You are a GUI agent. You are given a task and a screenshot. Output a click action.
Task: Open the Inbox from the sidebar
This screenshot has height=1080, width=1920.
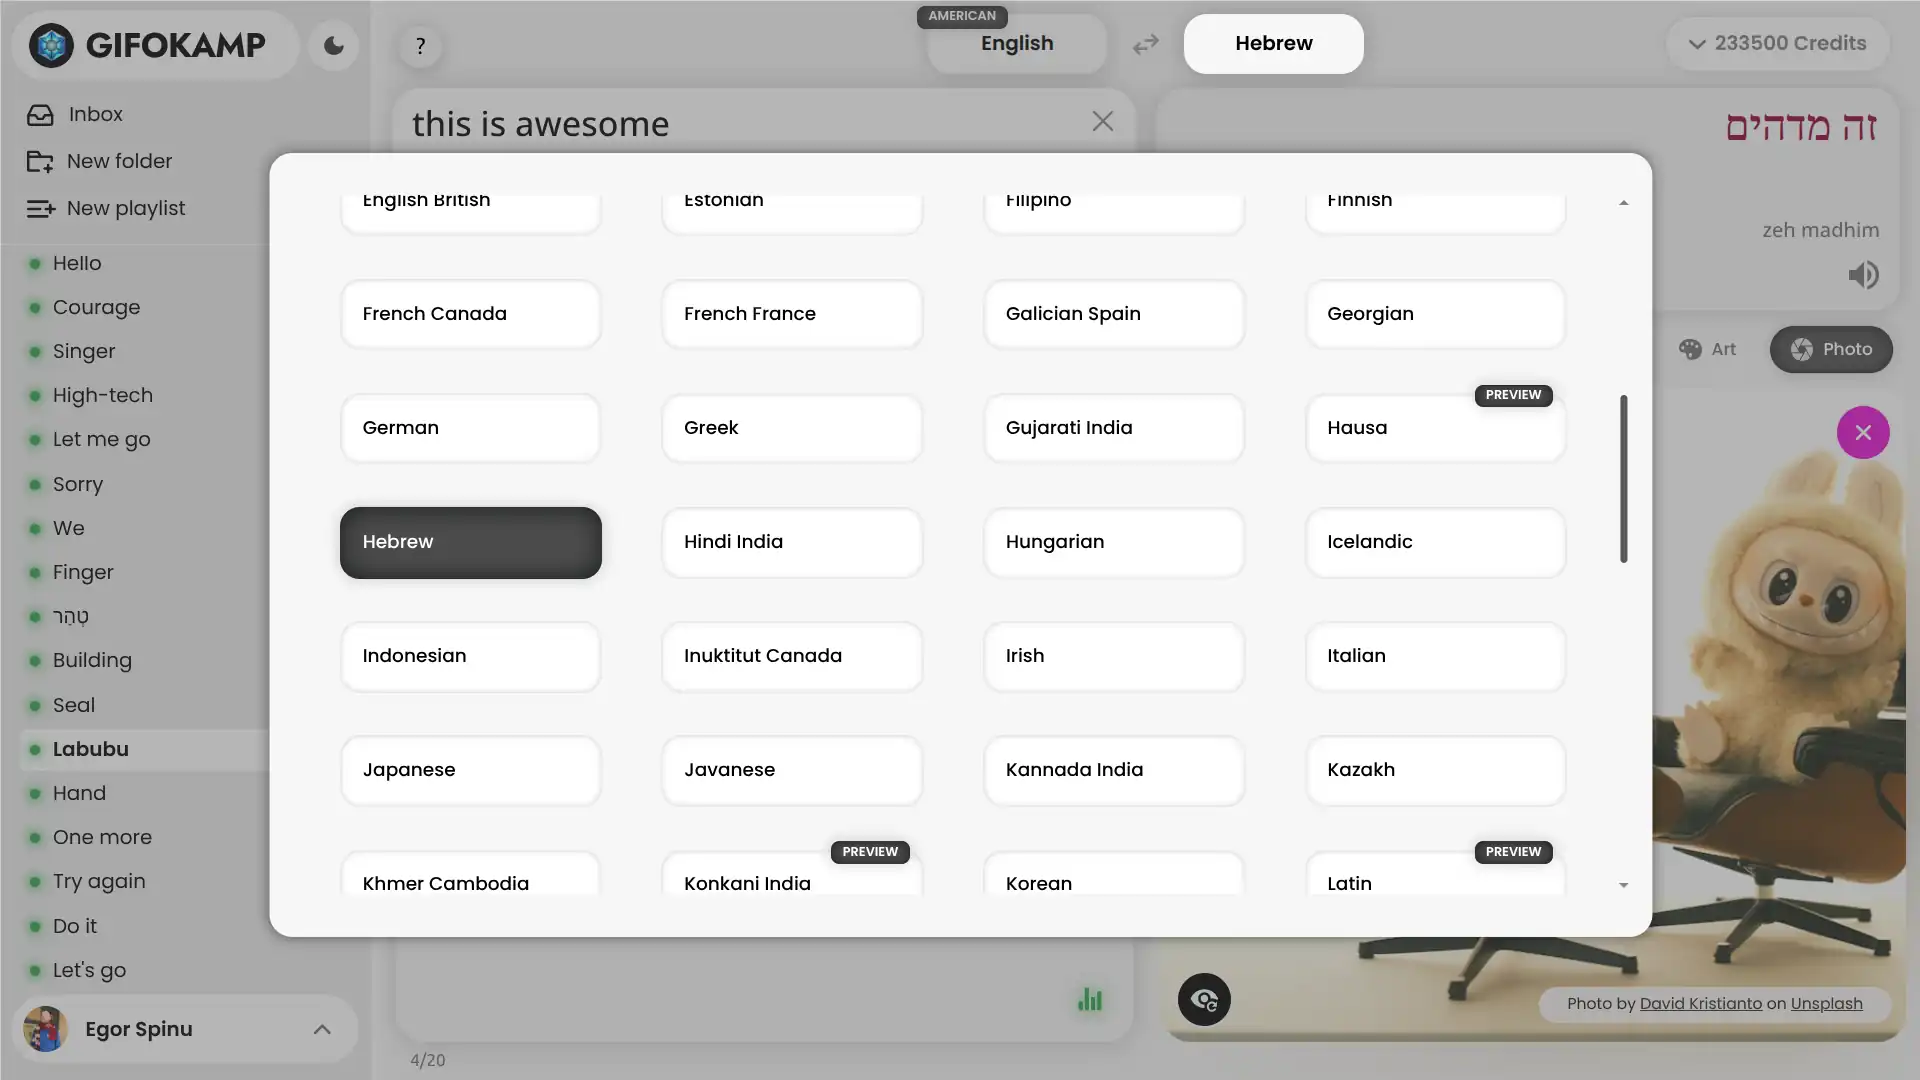95,114
